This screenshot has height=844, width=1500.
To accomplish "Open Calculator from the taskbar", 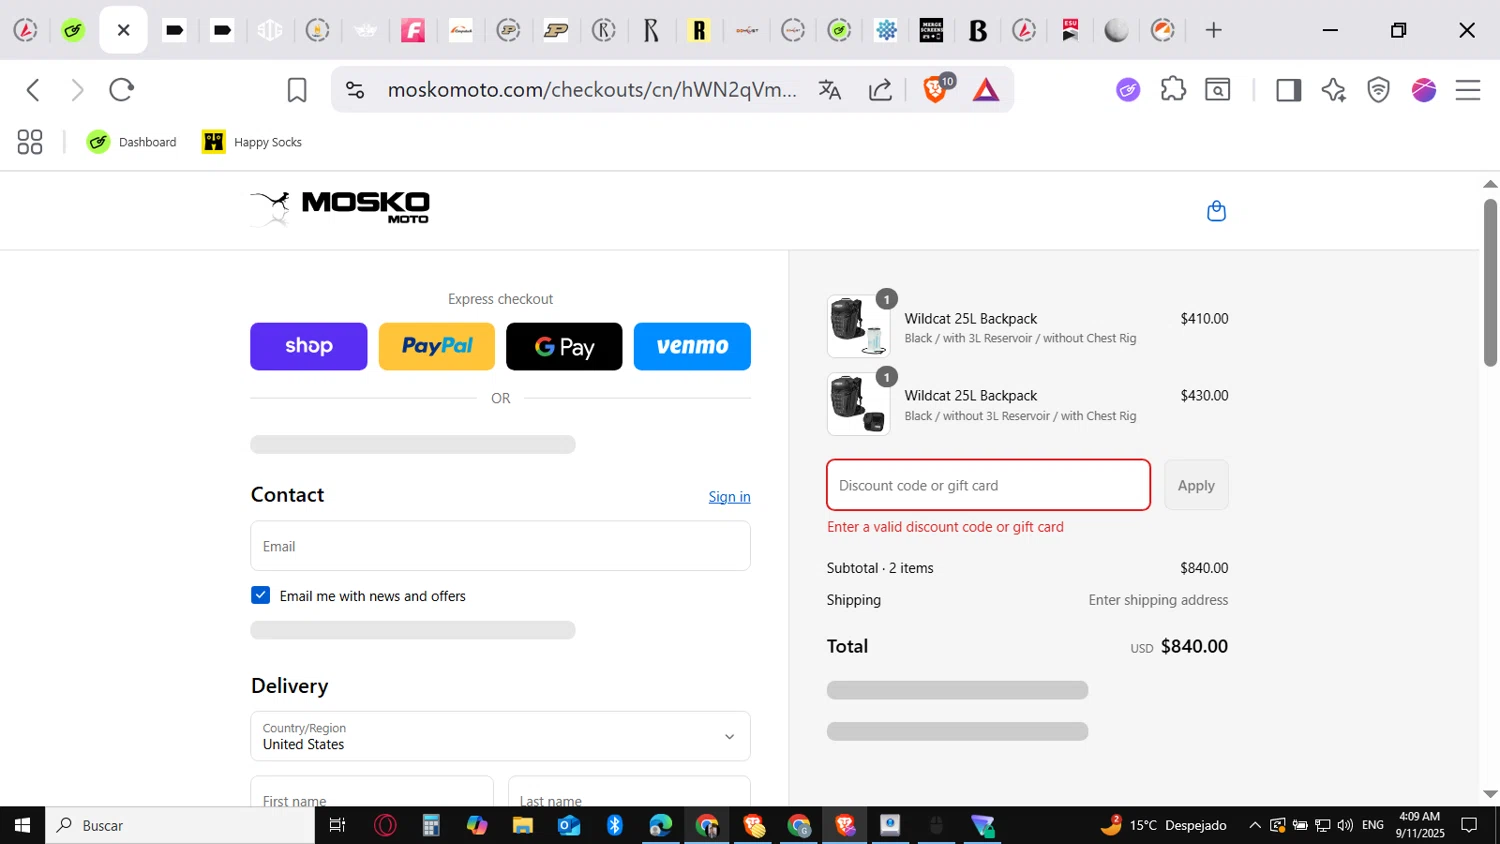I will 431,825.
